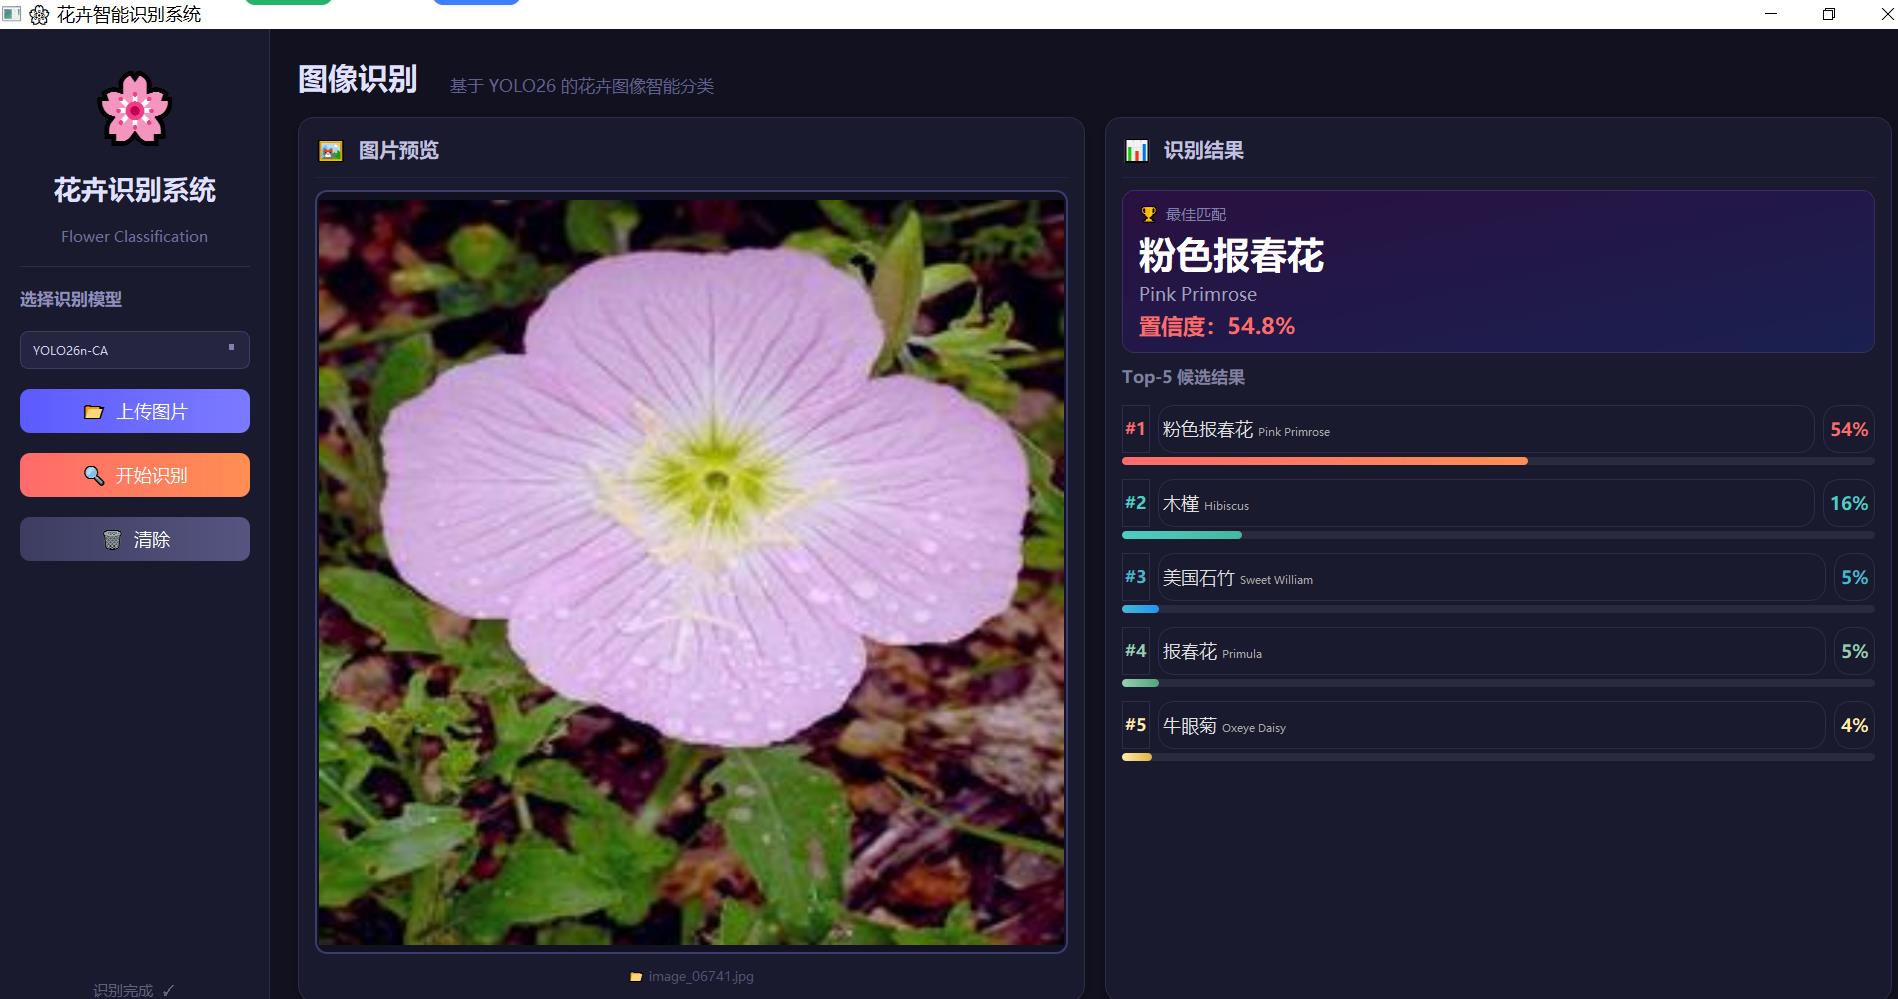This screenshot has height=999, width=1898.
Task: Click the folder icon on 上传图片 button
Action: tap(94, 411)
